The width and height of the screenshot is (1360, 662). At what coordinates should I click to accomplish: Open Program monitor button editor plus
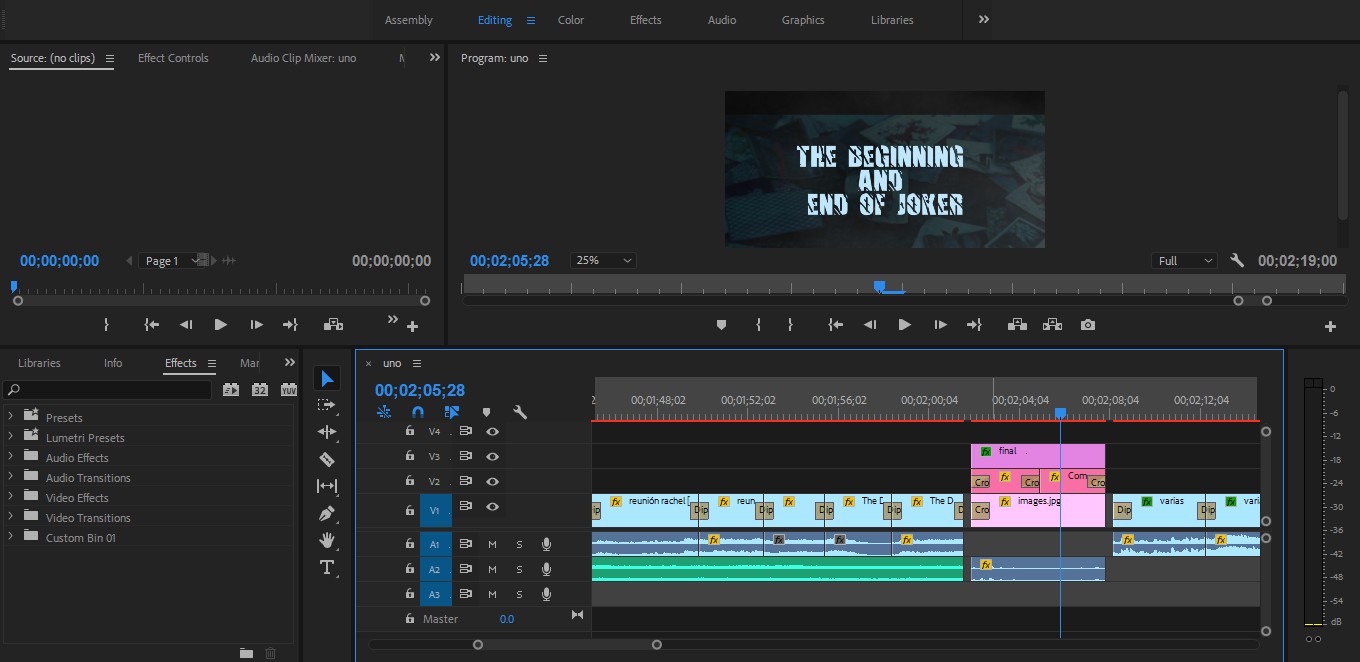[1330, 326]
